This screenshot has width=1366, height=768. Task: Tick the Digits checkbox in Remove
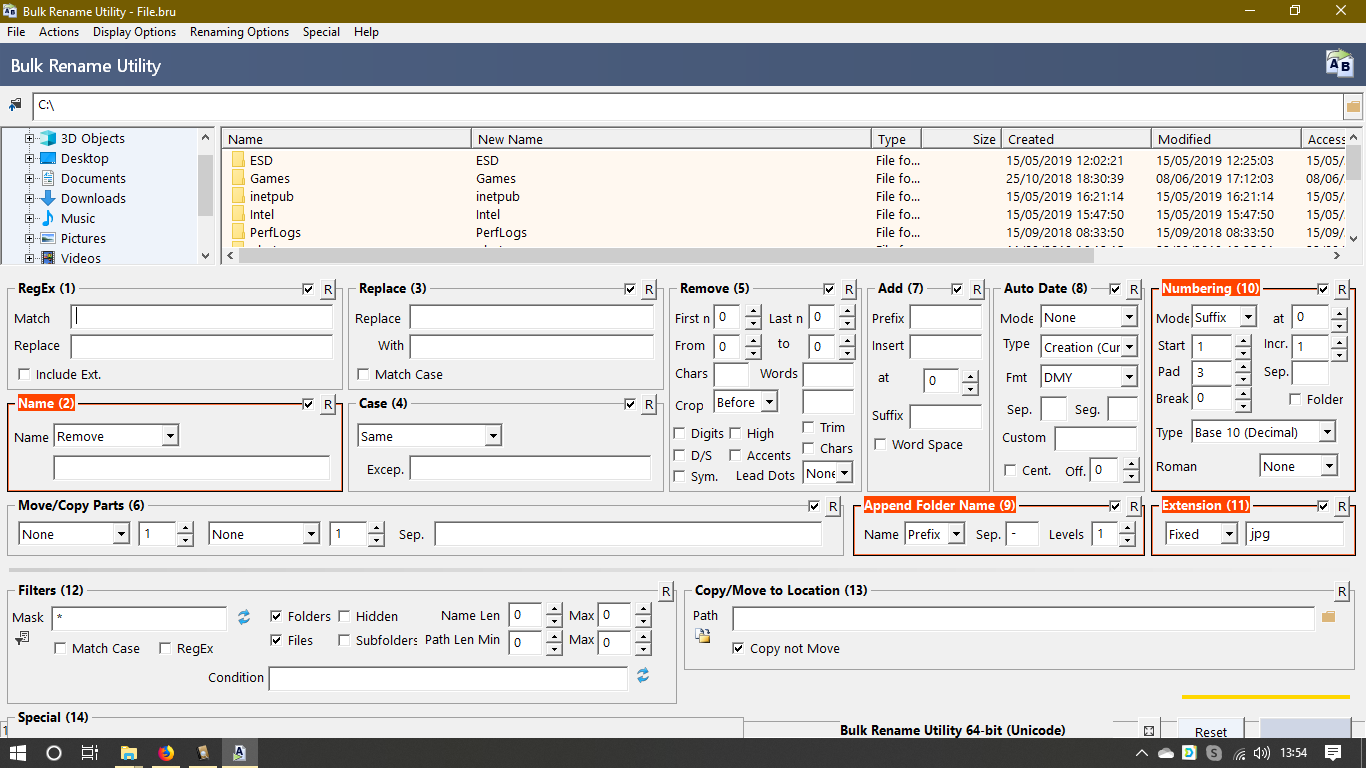point(680,434)
